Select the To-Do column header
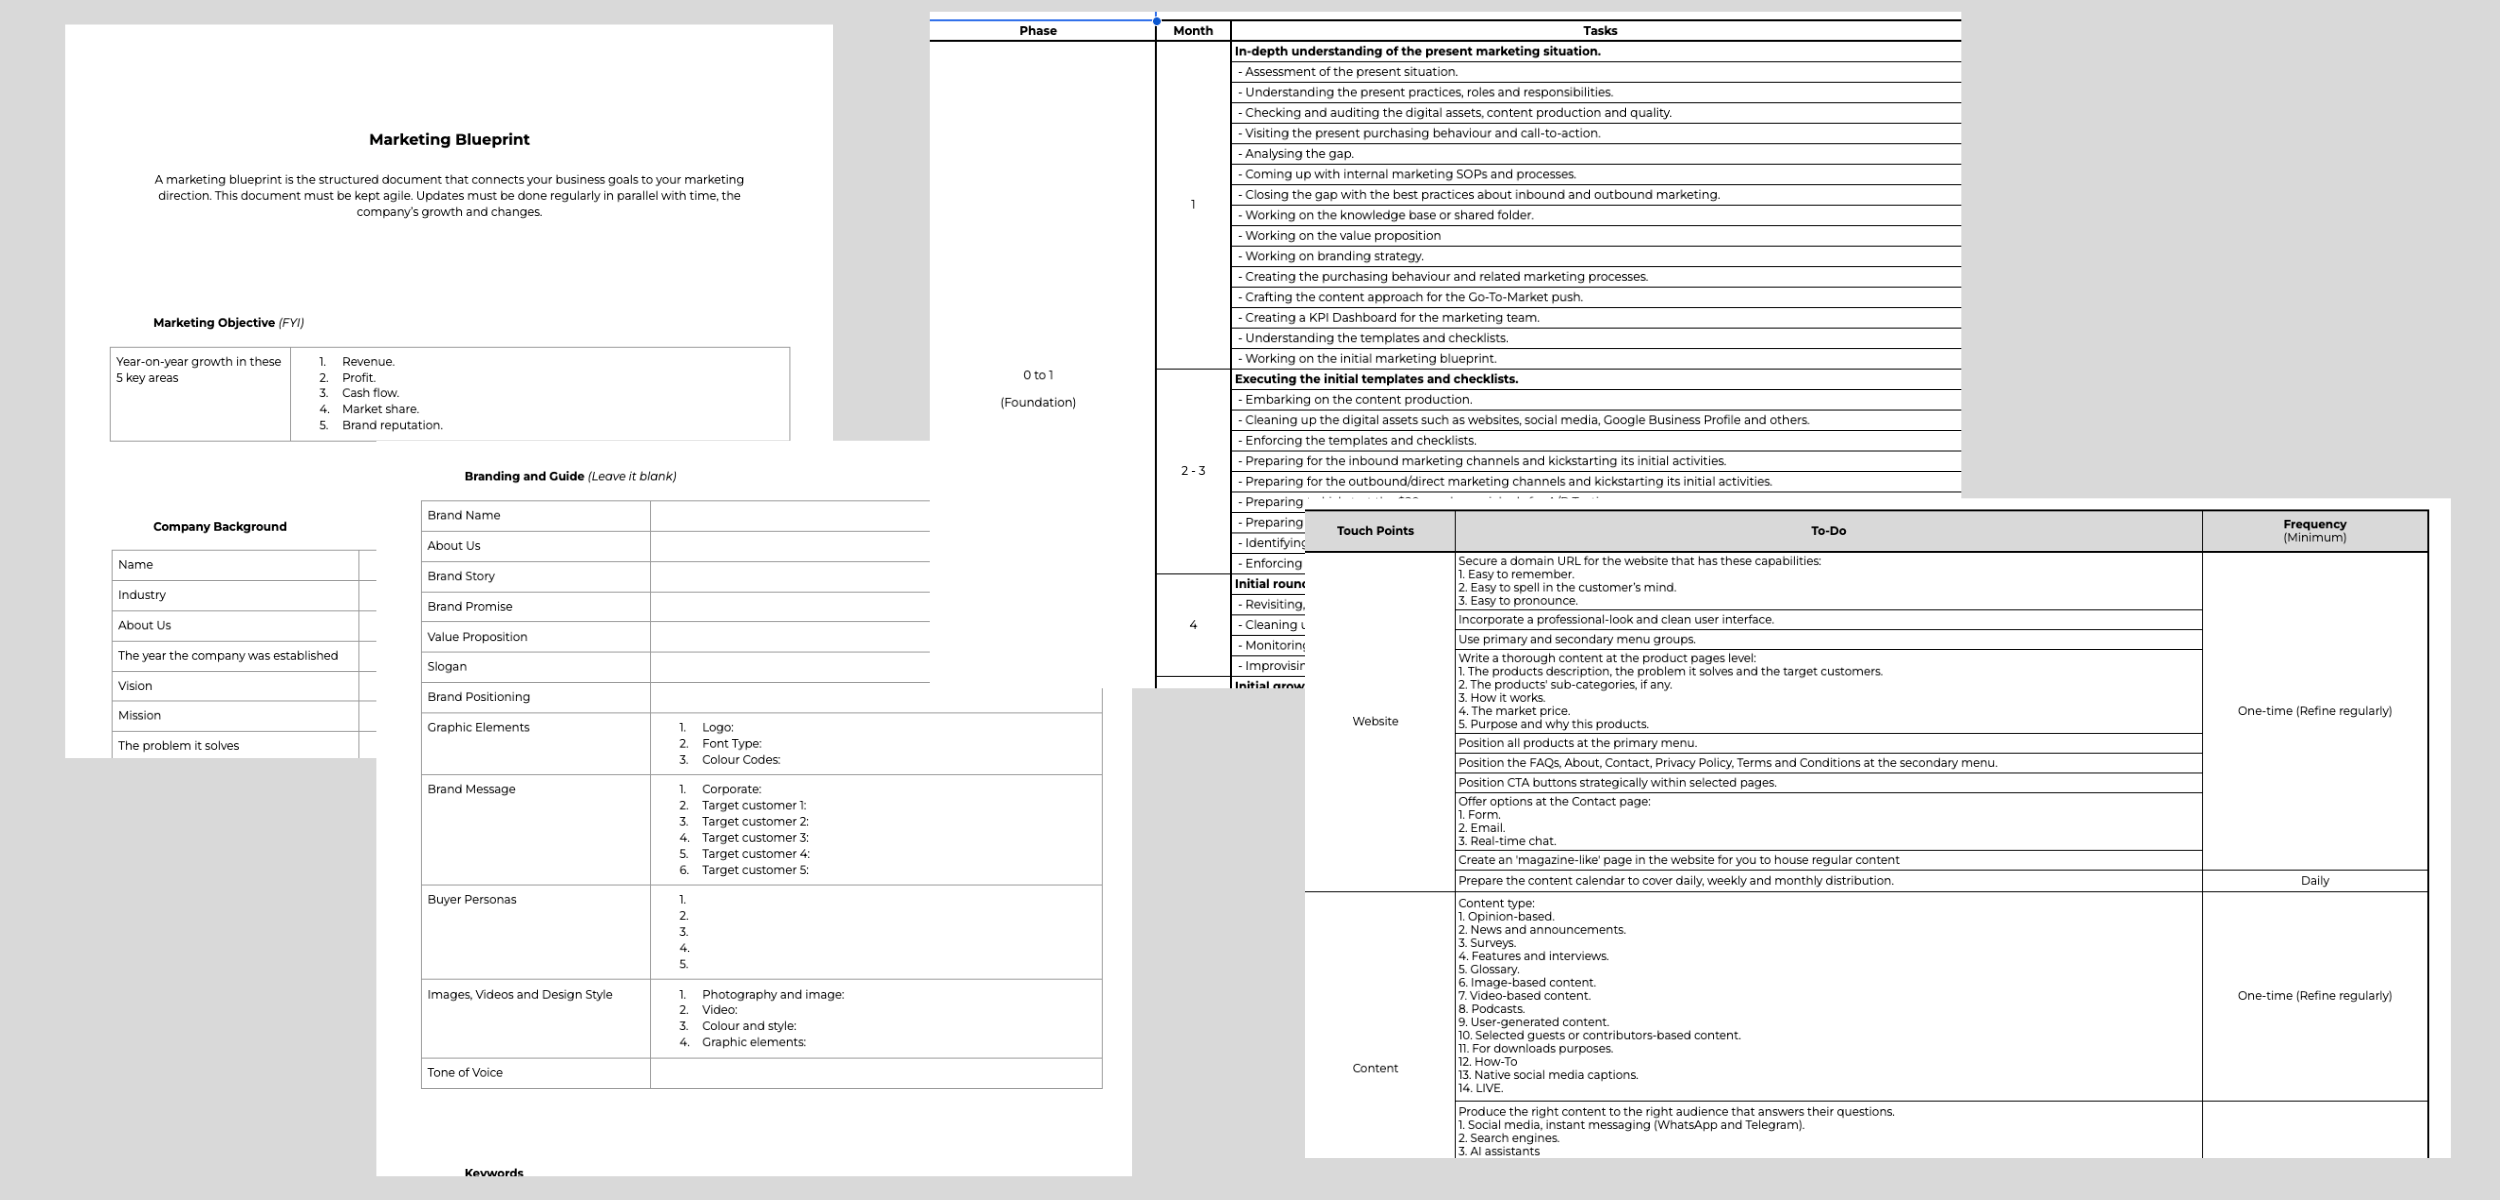This screenshot has height=1200, width=2500. (x=1827, y=531)
